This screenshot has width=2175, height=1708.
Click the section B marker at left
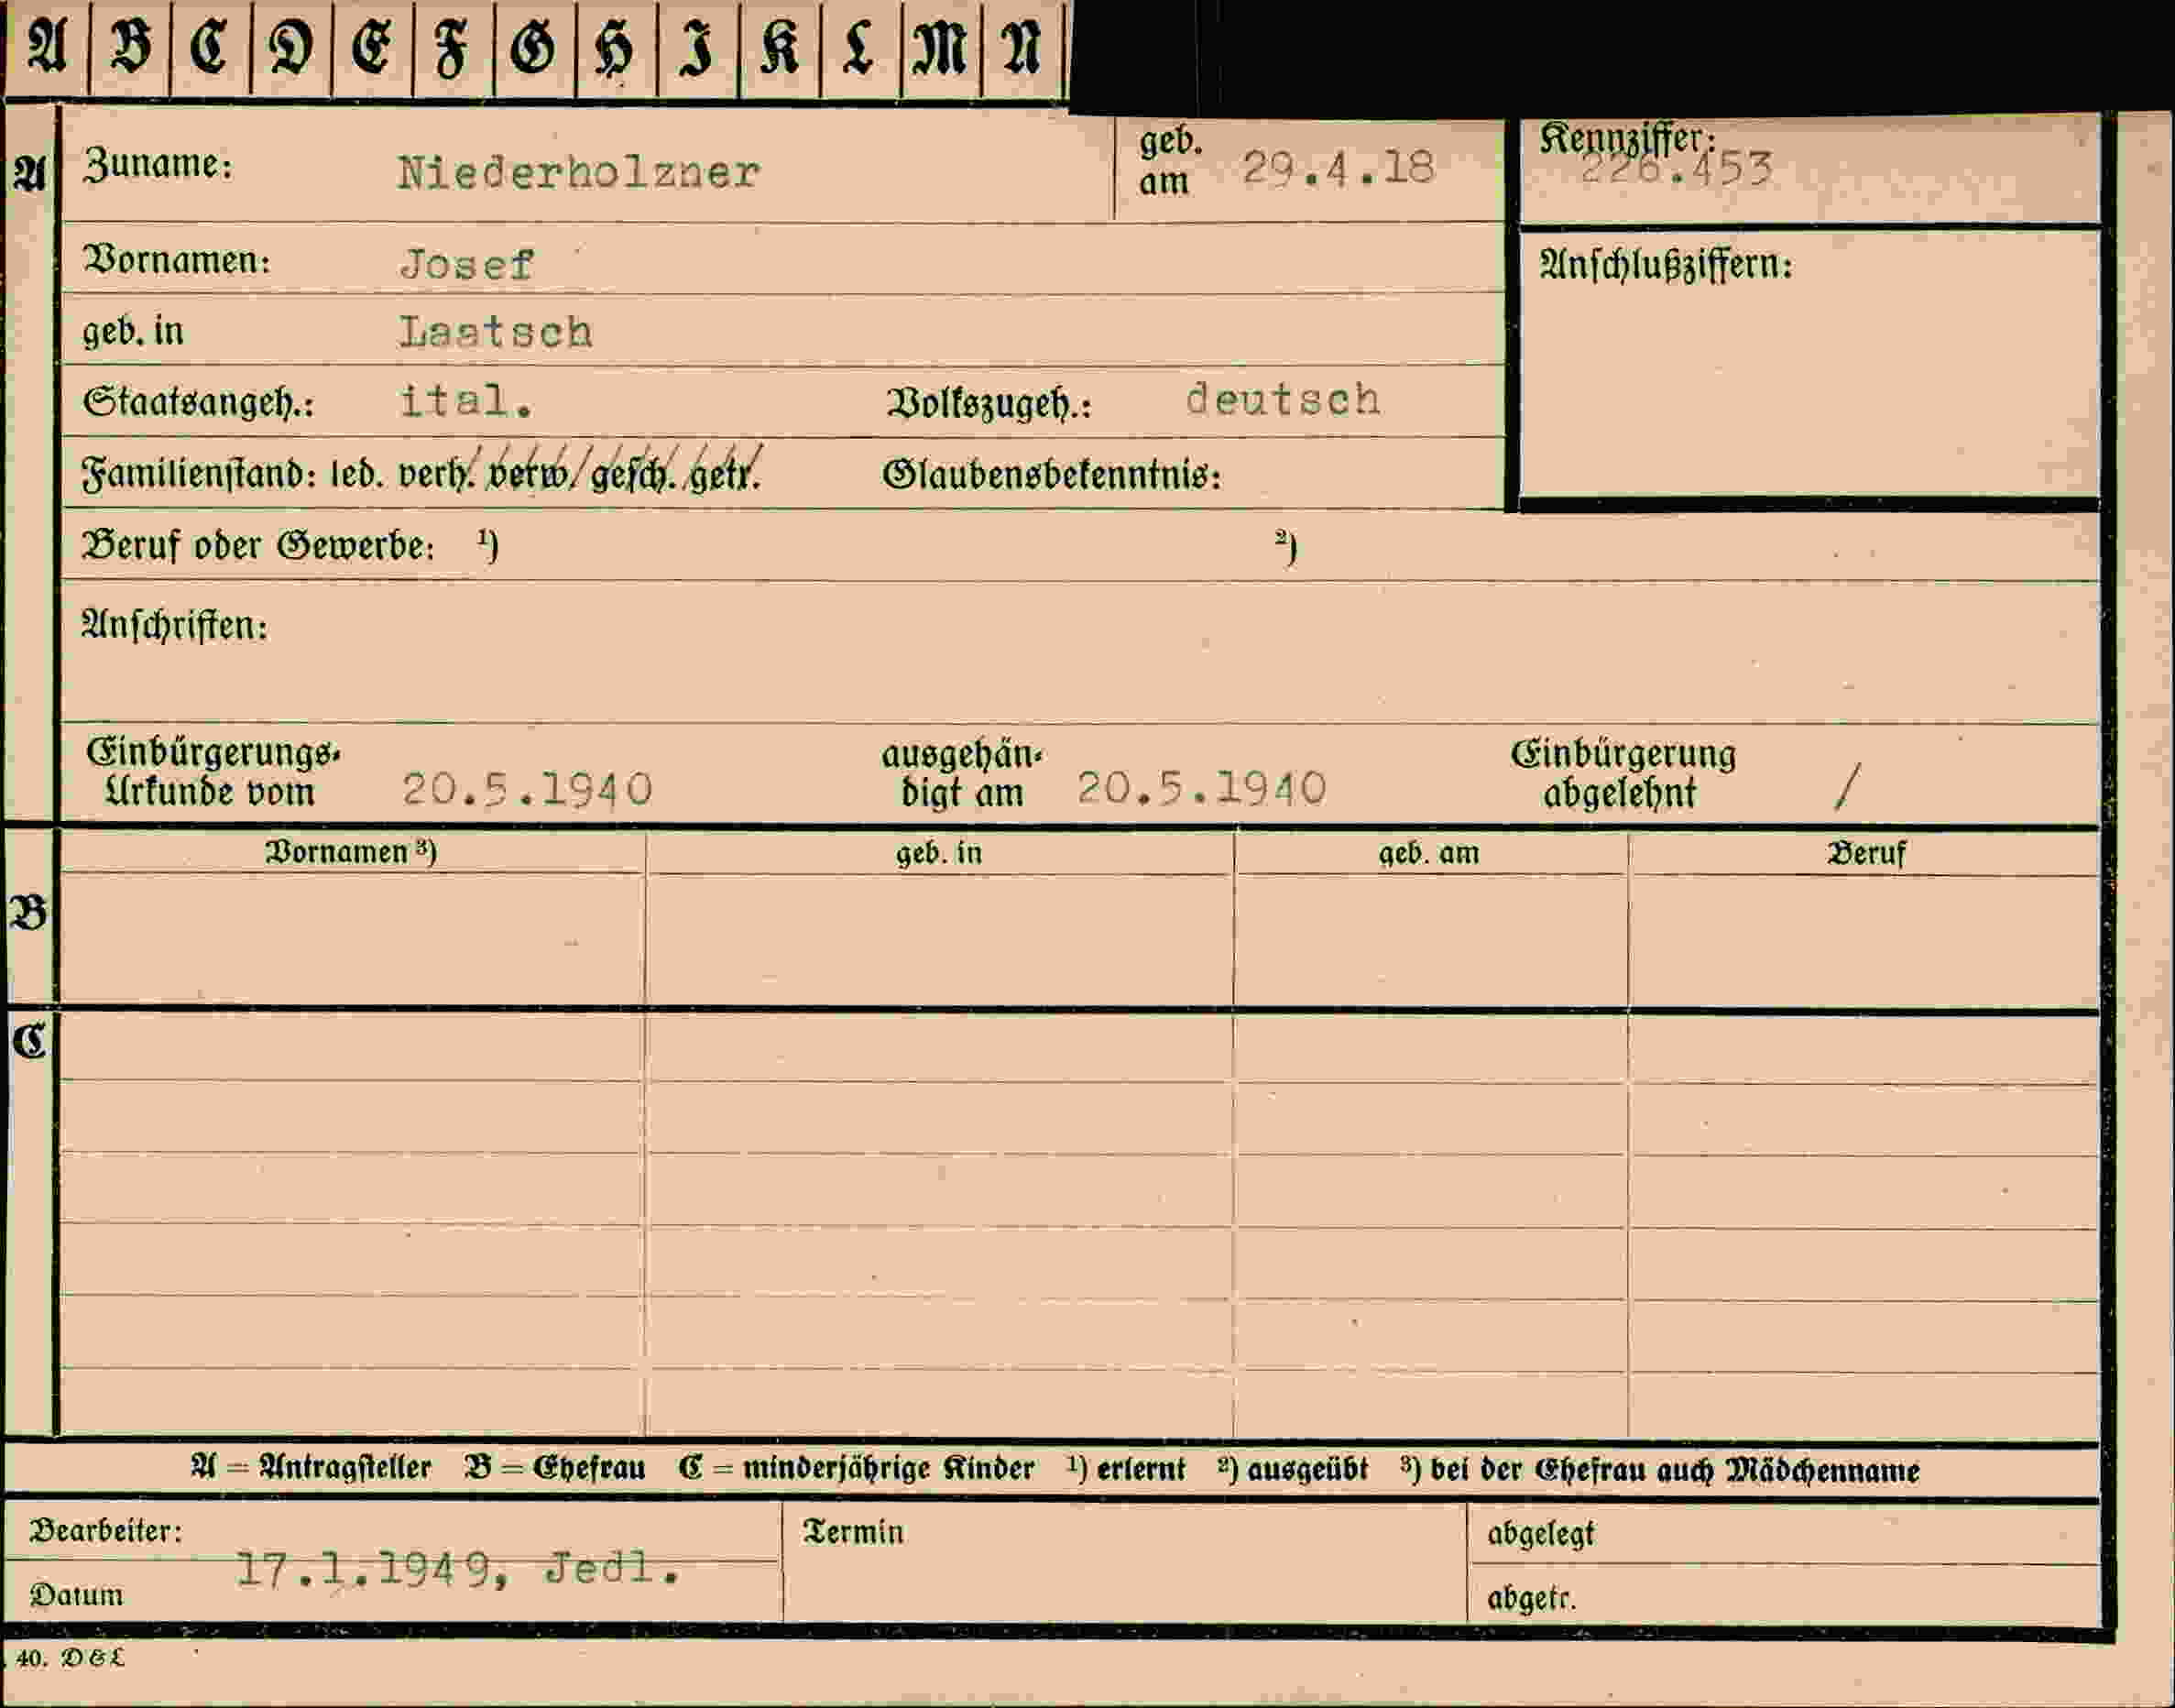[x=28, y=913]
